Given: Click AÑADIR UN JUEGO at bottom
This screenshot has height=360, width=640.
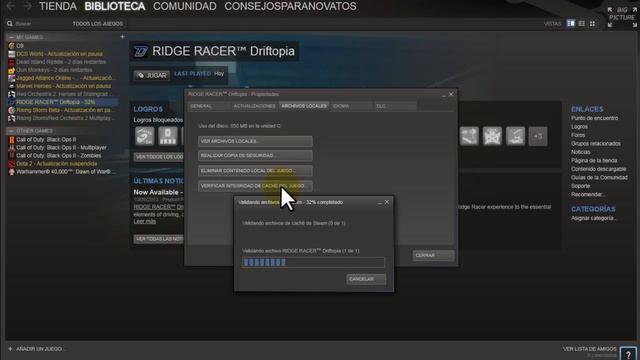Looking at the screenshot, I should (40, 349).
